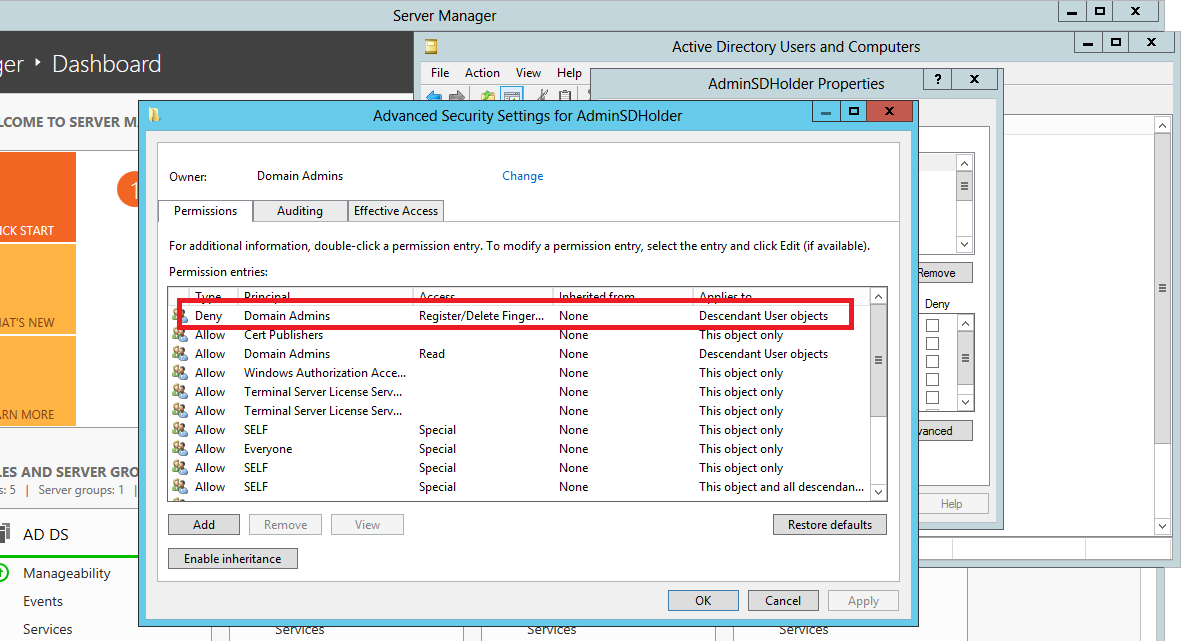Viewport: 1181px width, 641px height.
Task: Click the folder icon in Advanced Security title bar
Action: (x=154, y=115)
